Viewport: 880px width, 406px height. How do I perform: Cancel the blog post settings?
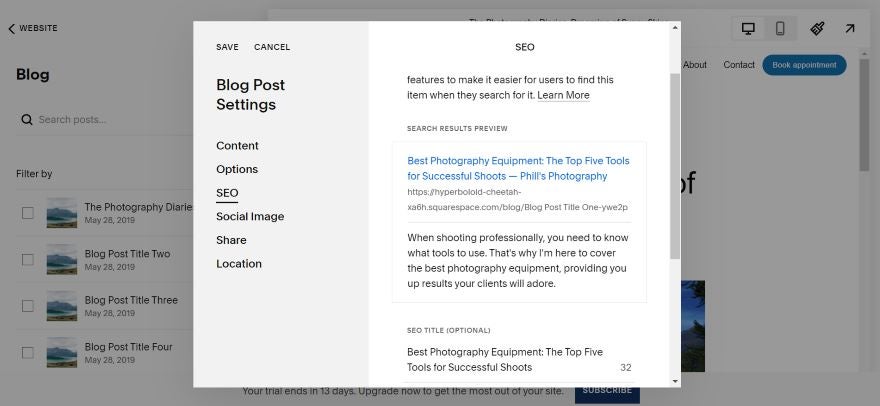pos(272,47)
